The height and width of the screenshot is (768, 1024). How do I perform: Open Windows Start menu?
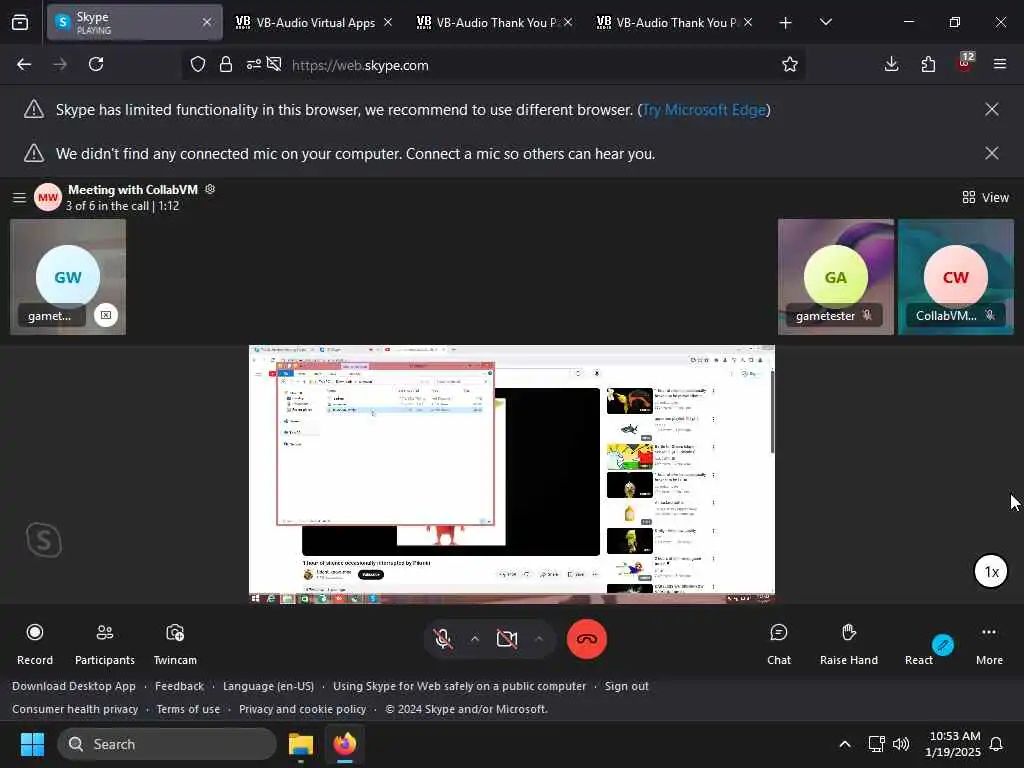[32, 744]
